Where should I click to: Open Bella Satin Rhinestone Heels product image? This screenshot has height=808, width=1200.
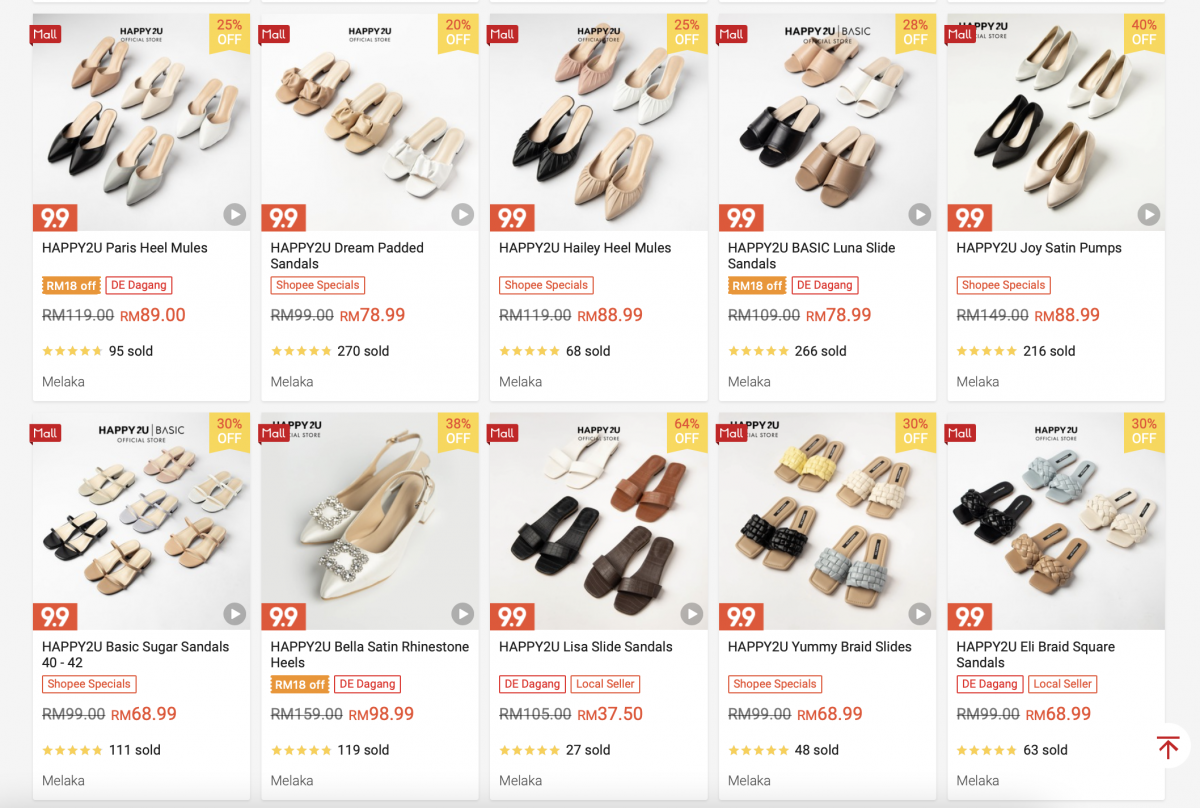(370, 520)
